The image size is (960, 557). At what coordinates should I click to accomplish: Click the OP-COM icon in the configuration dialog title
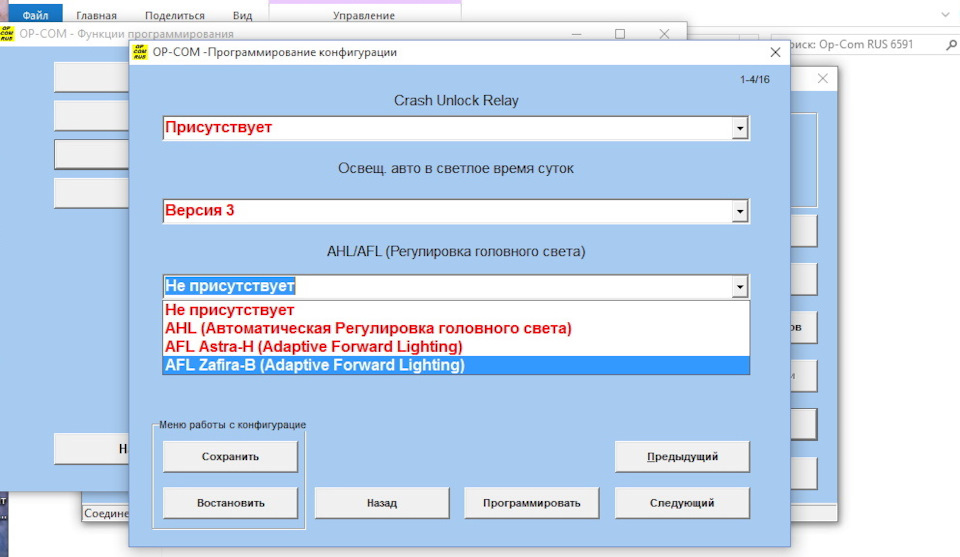coord(139,52)
